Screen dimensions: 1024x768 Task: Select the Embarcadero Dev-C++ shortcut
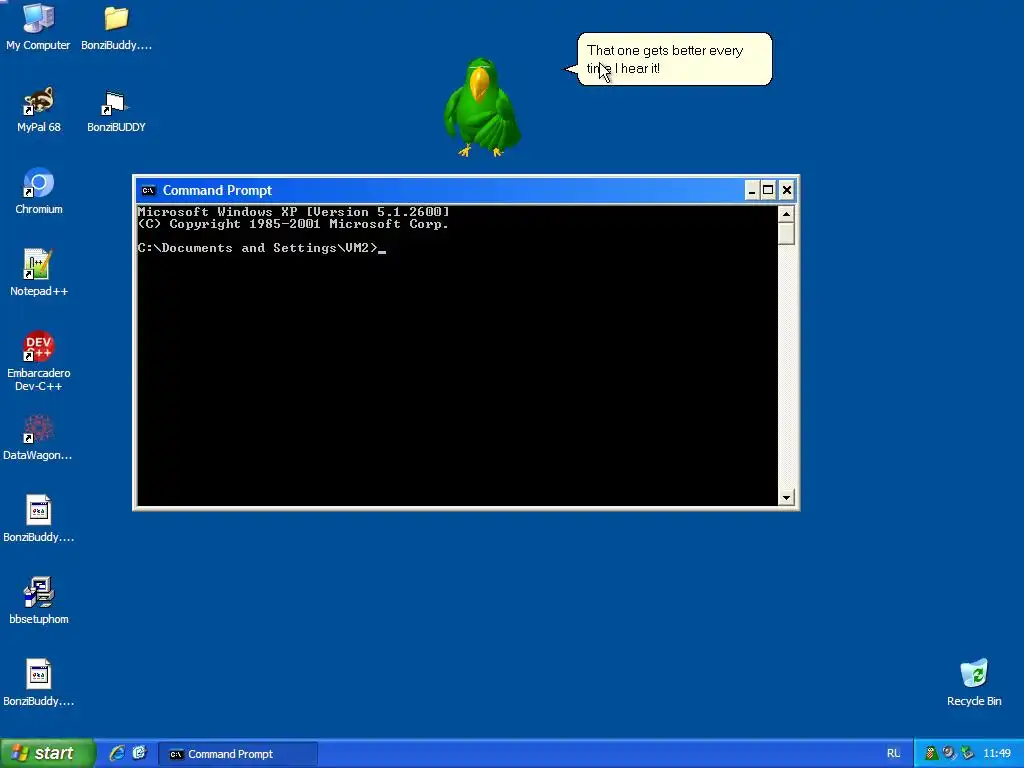tap(39, 361)
